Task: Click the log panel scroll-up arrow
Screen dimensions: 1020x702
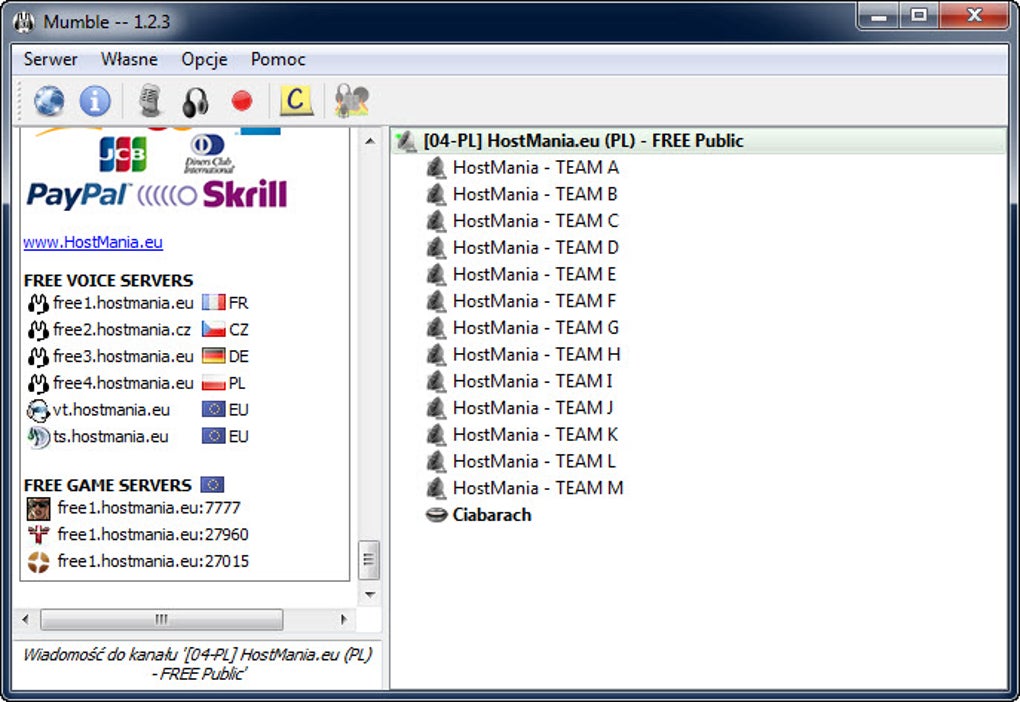Action: coord(369,141)
